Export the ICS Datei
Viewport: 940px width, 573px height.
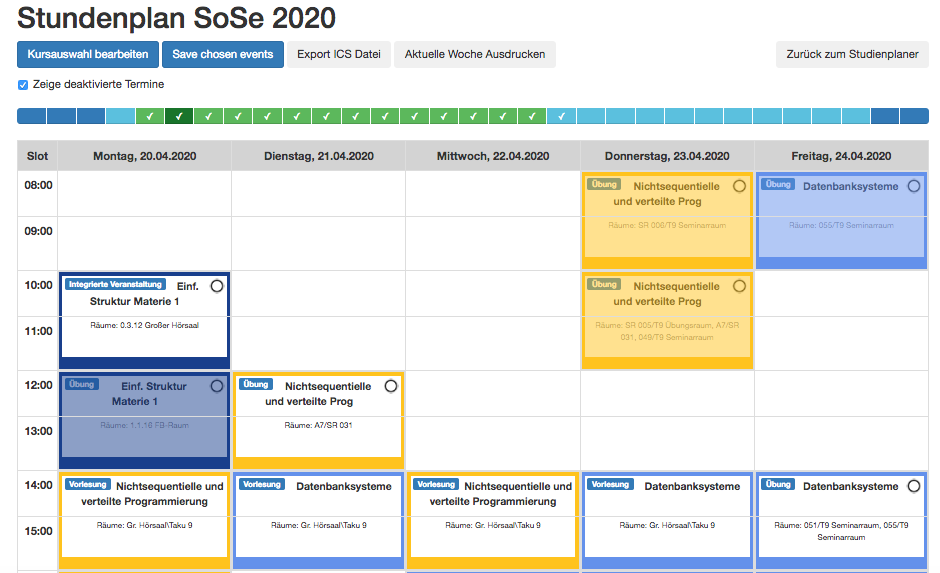pyautogui.click(x=339, y=55)
